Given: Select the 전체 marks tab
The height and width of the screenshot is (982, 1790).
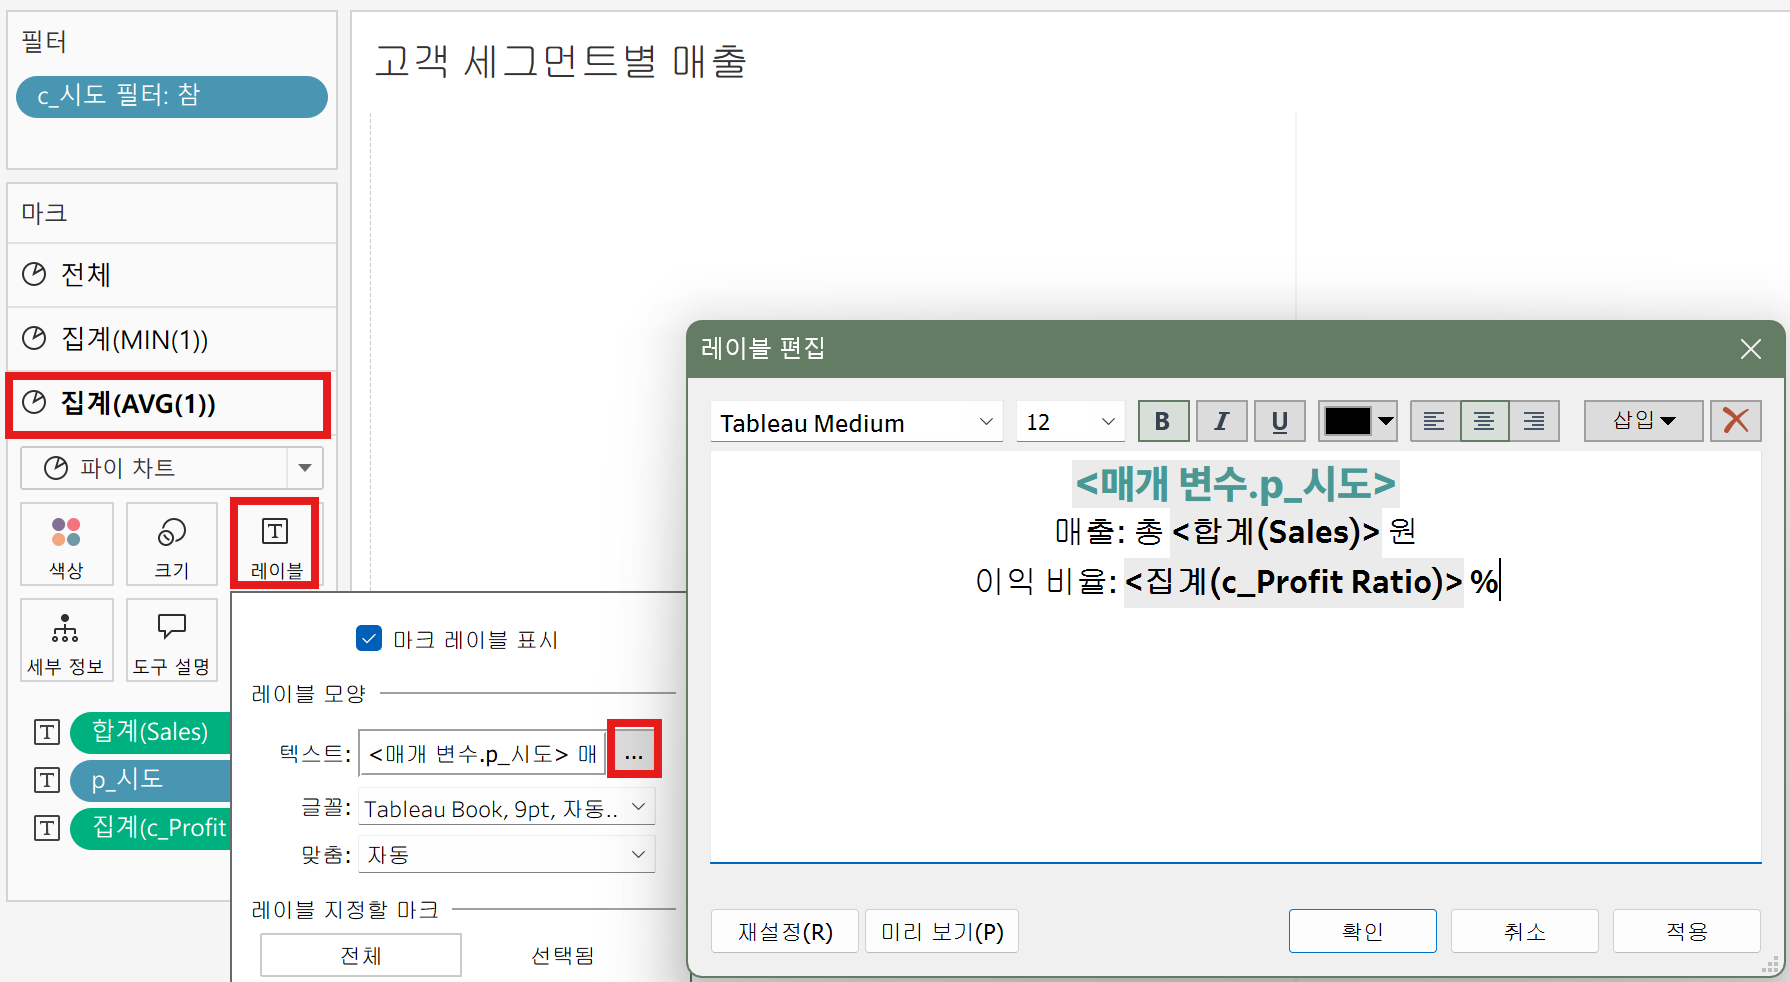Looking at the screenshot, I should click(170, 274).
